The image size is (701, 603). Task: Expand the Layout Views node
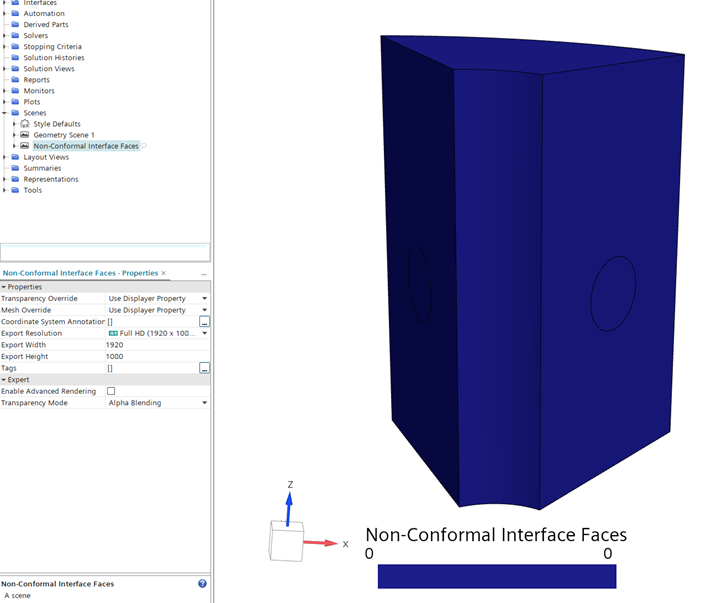[4, 157]
